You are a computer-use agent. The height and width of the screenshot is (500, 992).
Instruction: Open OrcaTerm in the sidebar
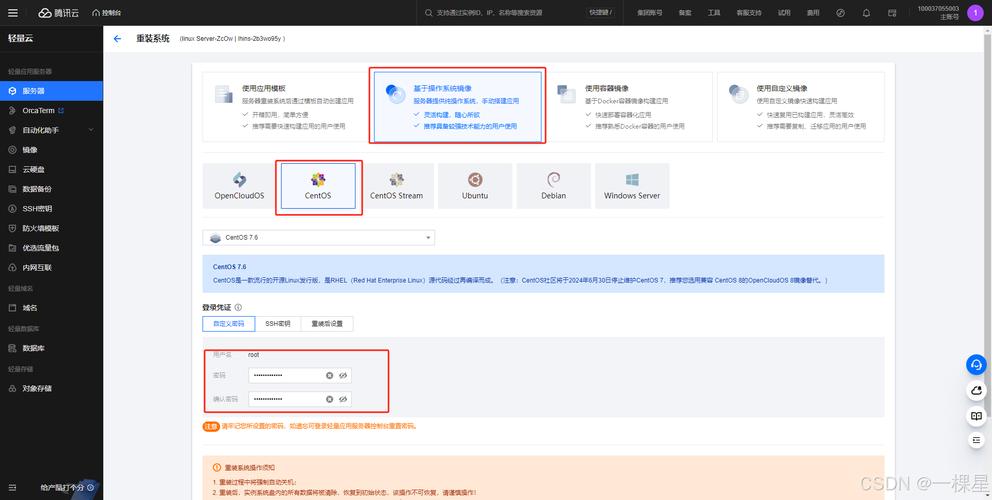[x=38, y=110]
